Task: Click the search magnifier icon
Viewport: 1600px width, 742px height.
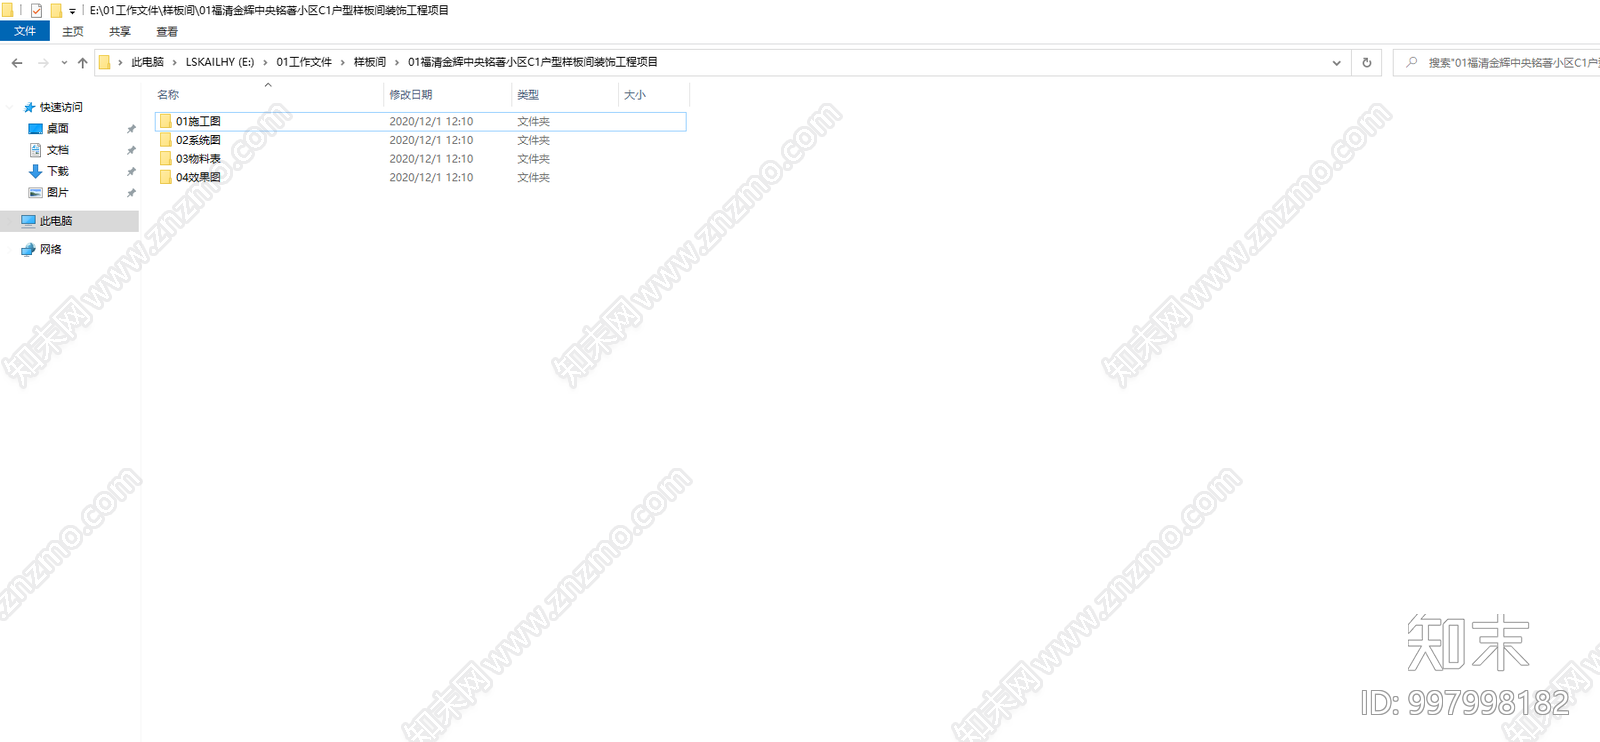Action: click(x=1411, y=62)
